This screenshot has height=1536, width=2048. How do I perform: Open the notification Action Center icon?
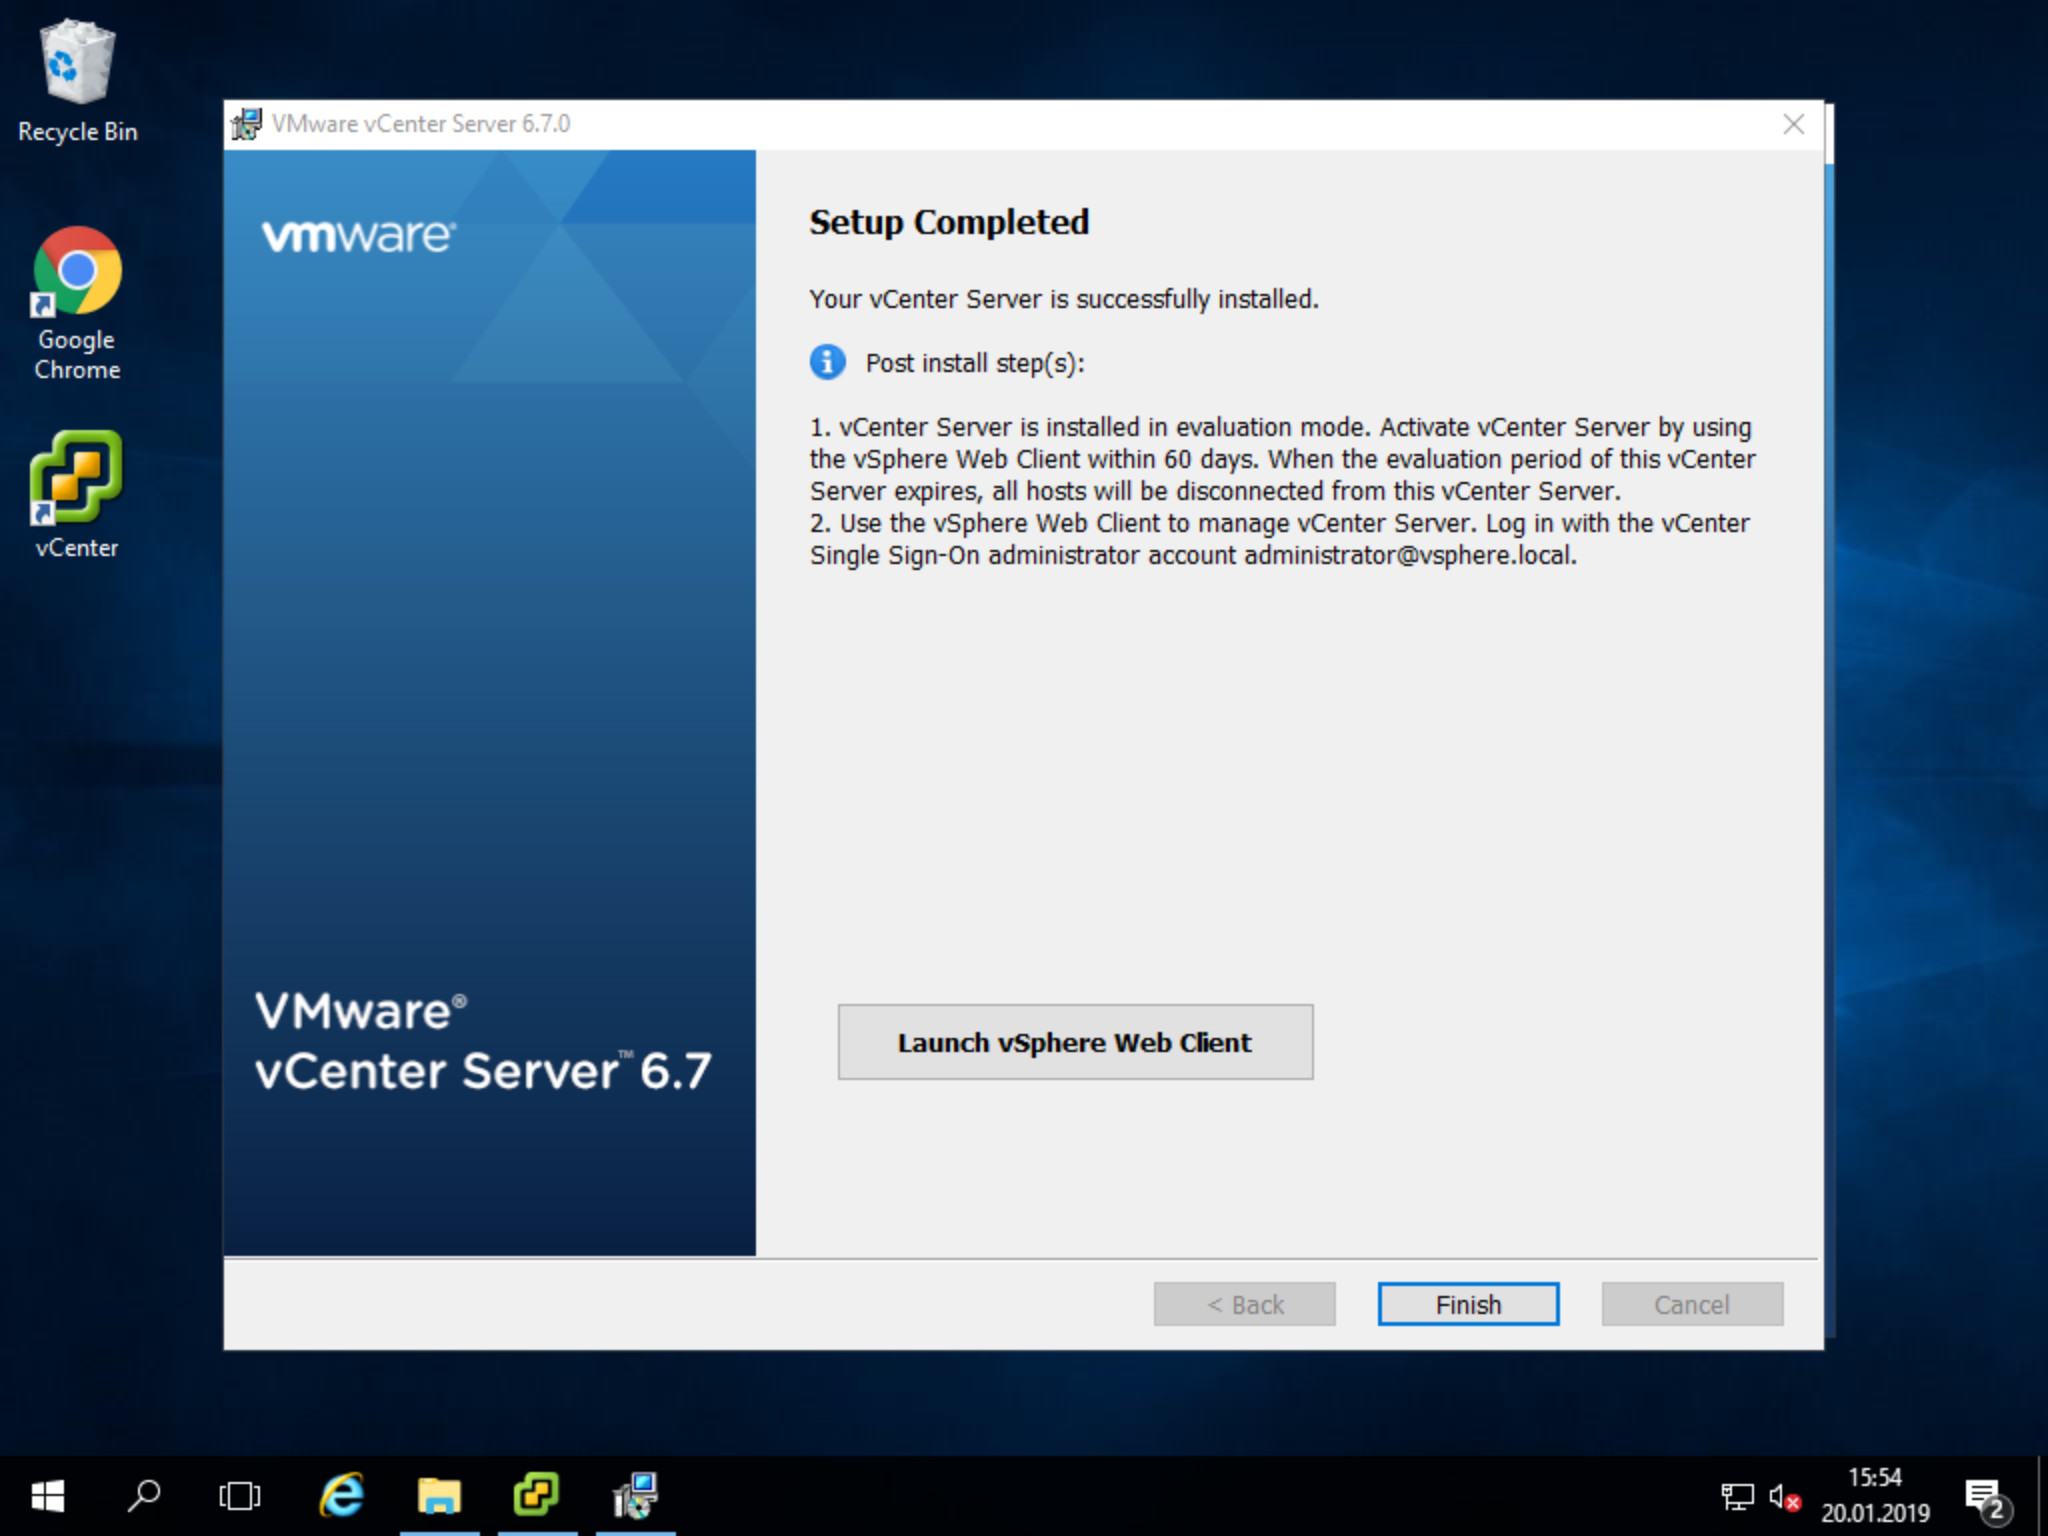pyautogui.click(x=1984, y=1497)
